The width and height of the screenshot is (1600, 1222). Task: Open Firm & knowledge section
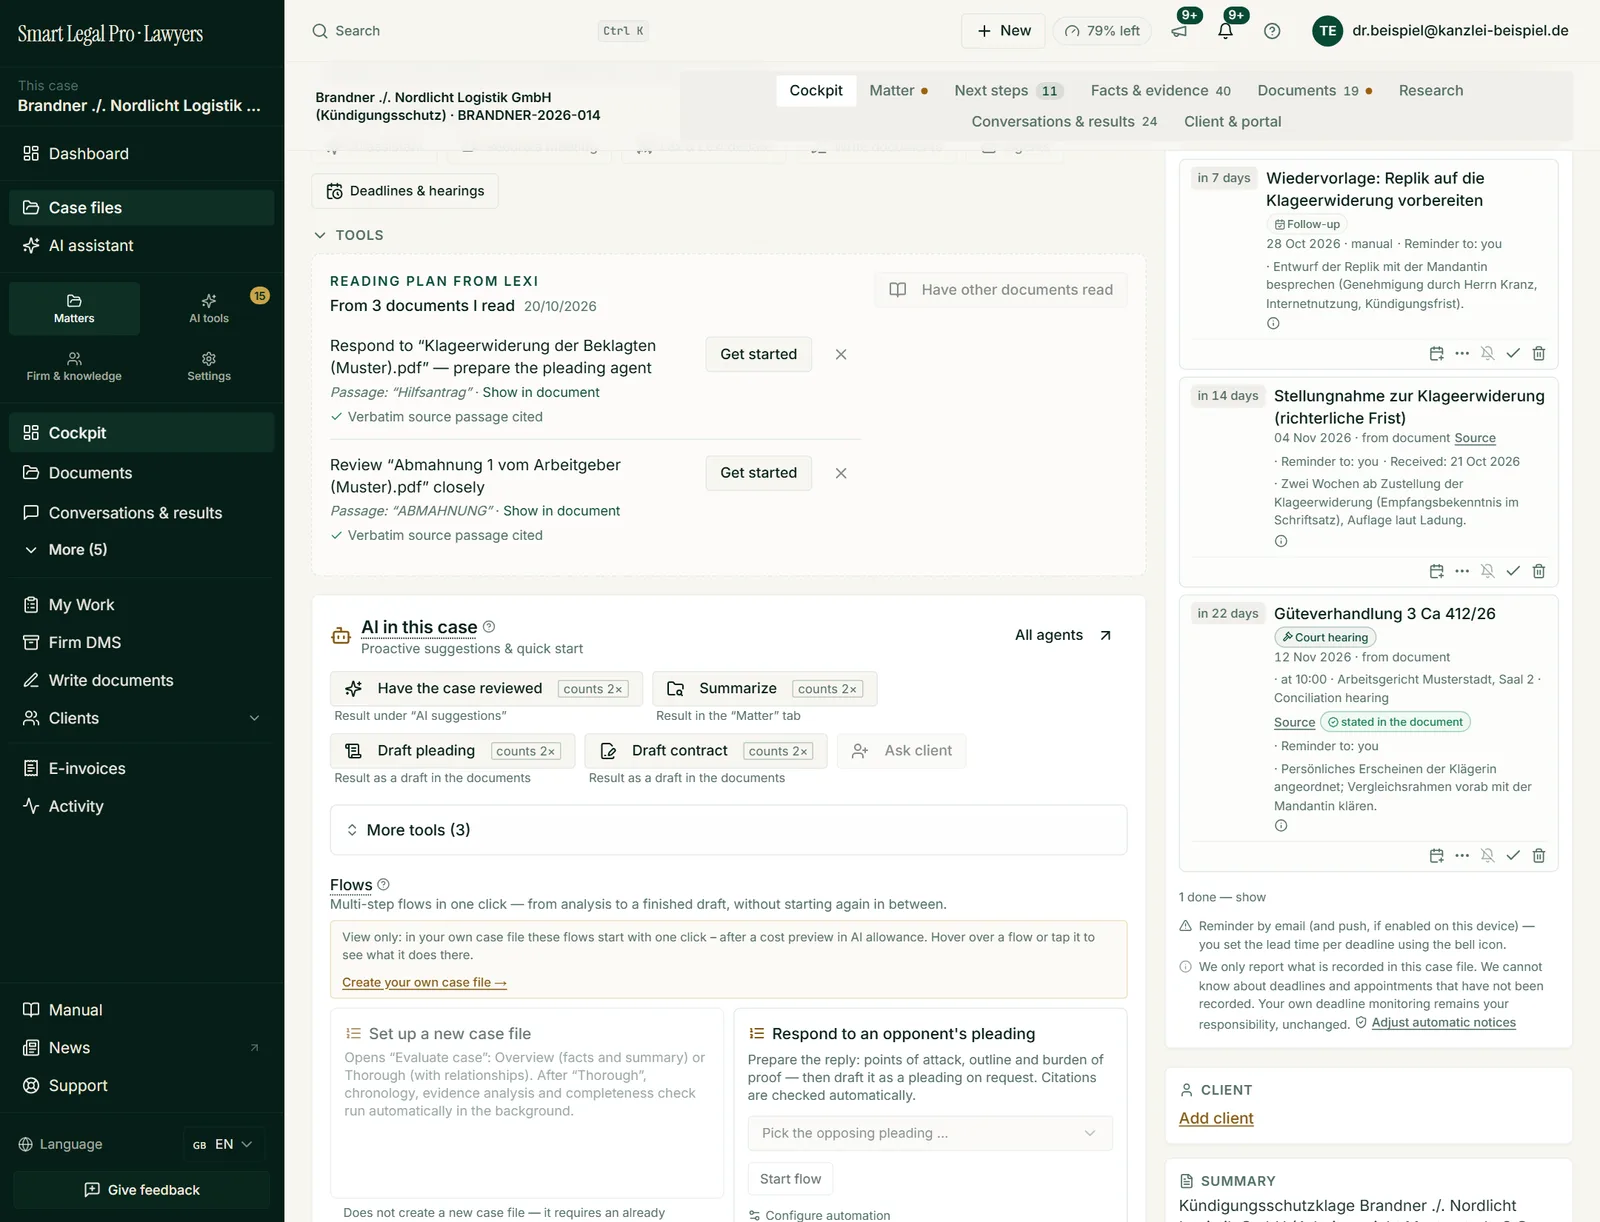[x=74, y=366]
